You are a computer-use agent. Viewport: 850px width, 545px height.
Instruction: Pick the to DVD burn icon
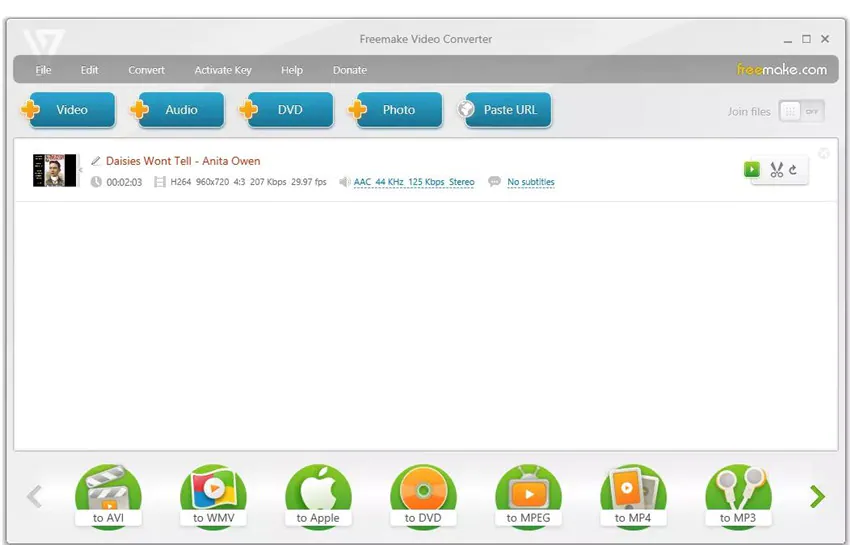point(423,496)
